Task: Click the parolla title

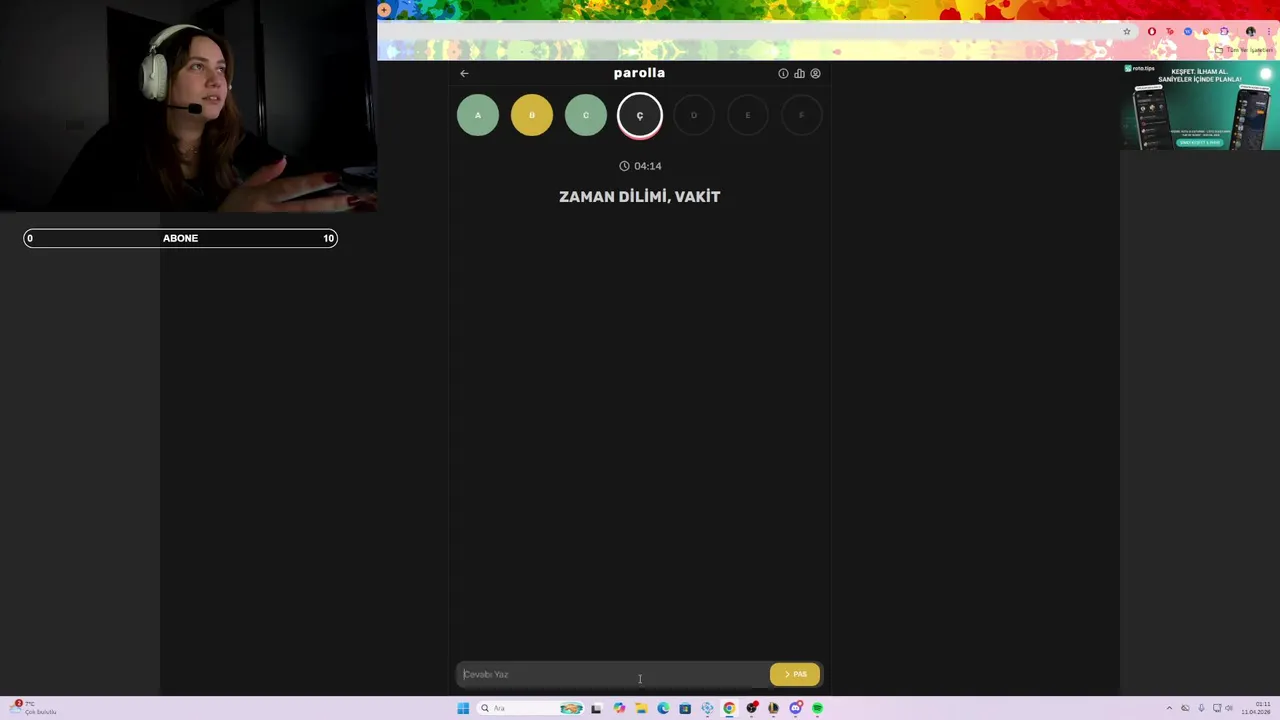Action: pyautogui.click(x=639, y=73)
